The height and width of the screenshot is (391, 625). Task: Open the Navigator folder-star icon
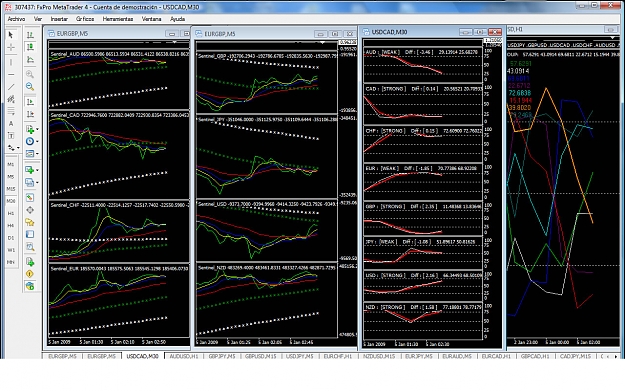click(x=30, y=222)
